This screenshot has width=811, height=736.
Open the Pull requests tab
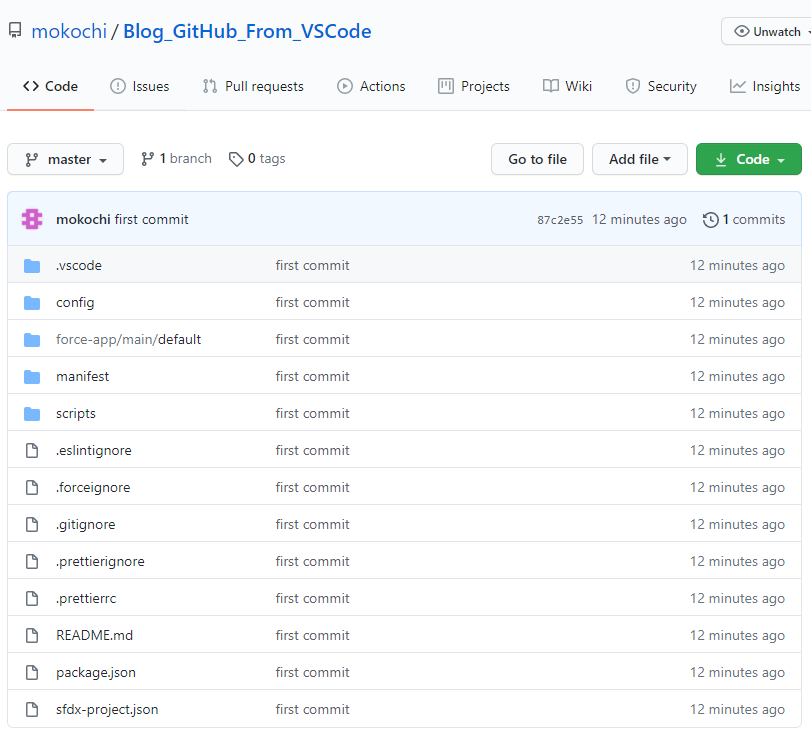click(x=253, y=86)
